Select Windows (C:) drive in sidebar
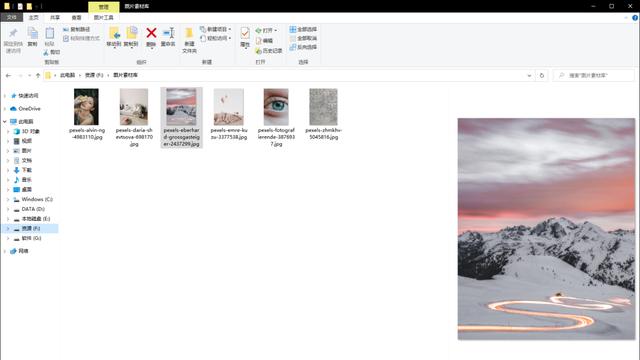Image resolution: width=640 pixels, height=360 pixels. pos(37,200)
